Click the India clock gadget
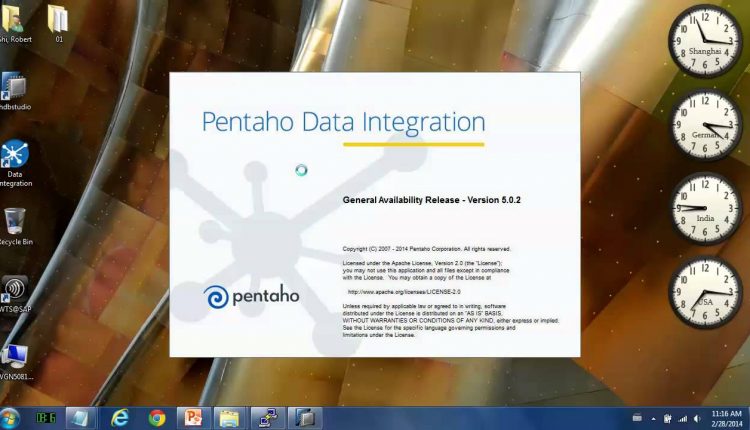The height and width of the screenshot is (430, 750). click(705, 209)
